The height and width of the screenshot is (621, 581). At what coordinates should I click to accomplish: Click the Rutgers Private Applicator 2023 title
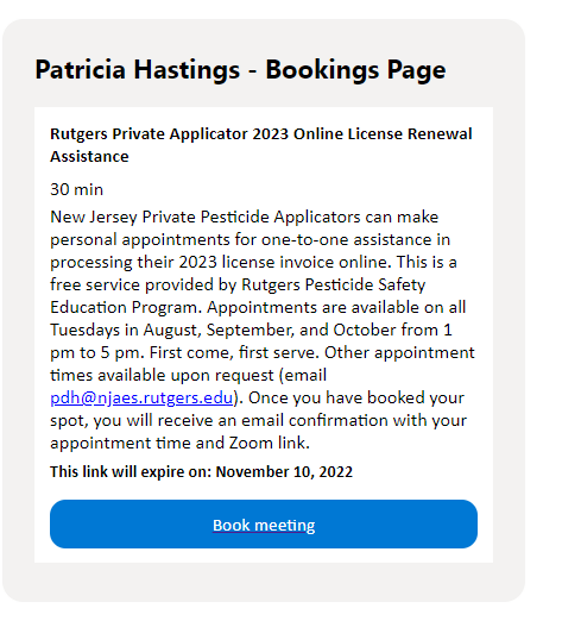[x=261, y=145]
